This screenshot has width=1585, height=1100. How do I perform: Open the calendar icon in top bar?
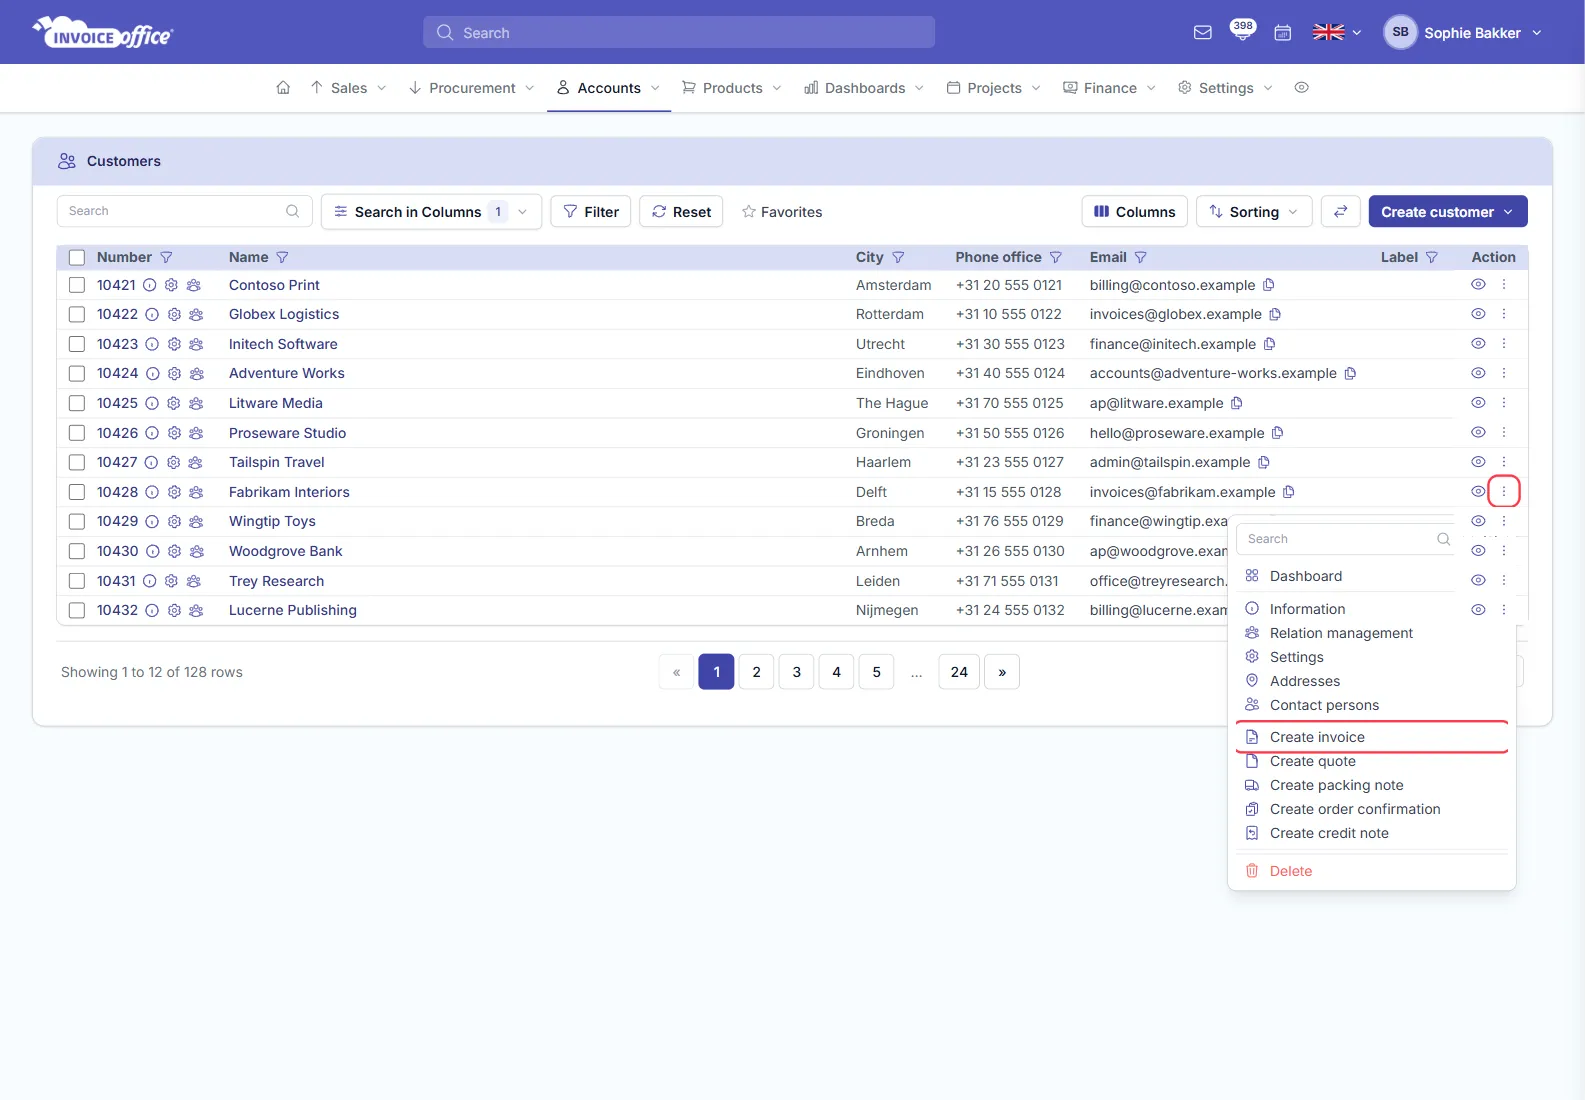pyautogui.click(x=1282, y=33)
